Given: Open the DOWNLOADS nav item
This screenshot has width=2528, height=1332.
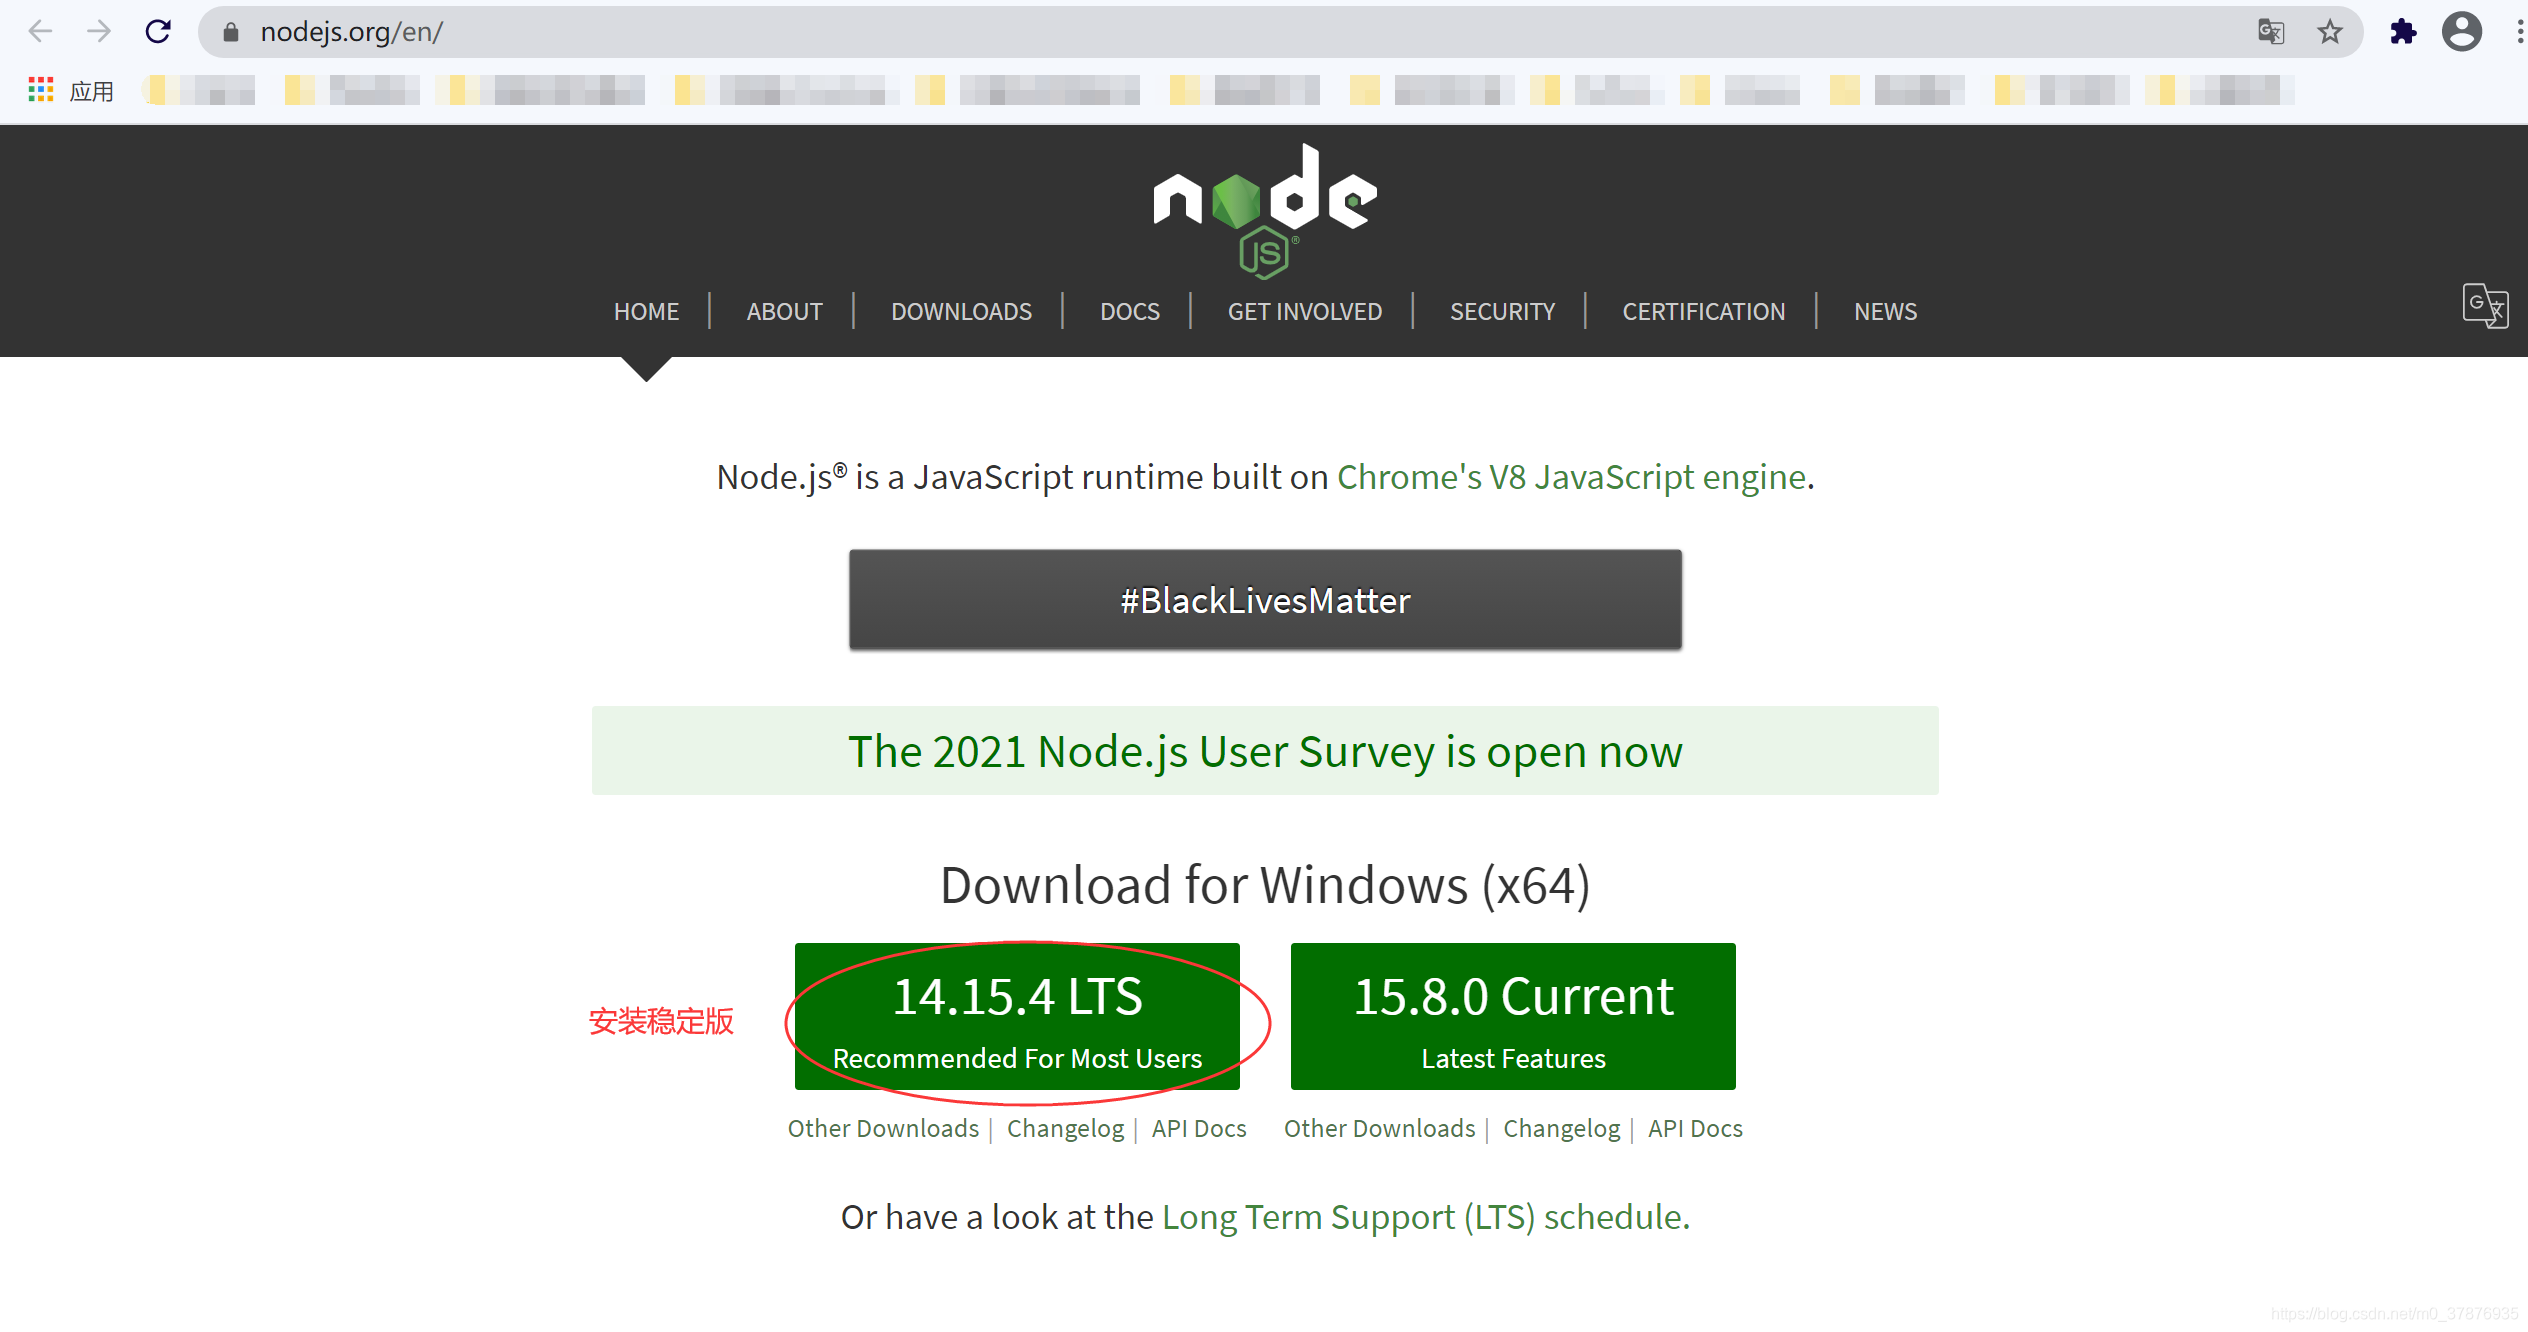Looking at the screenshot, I should coord(961,312).
